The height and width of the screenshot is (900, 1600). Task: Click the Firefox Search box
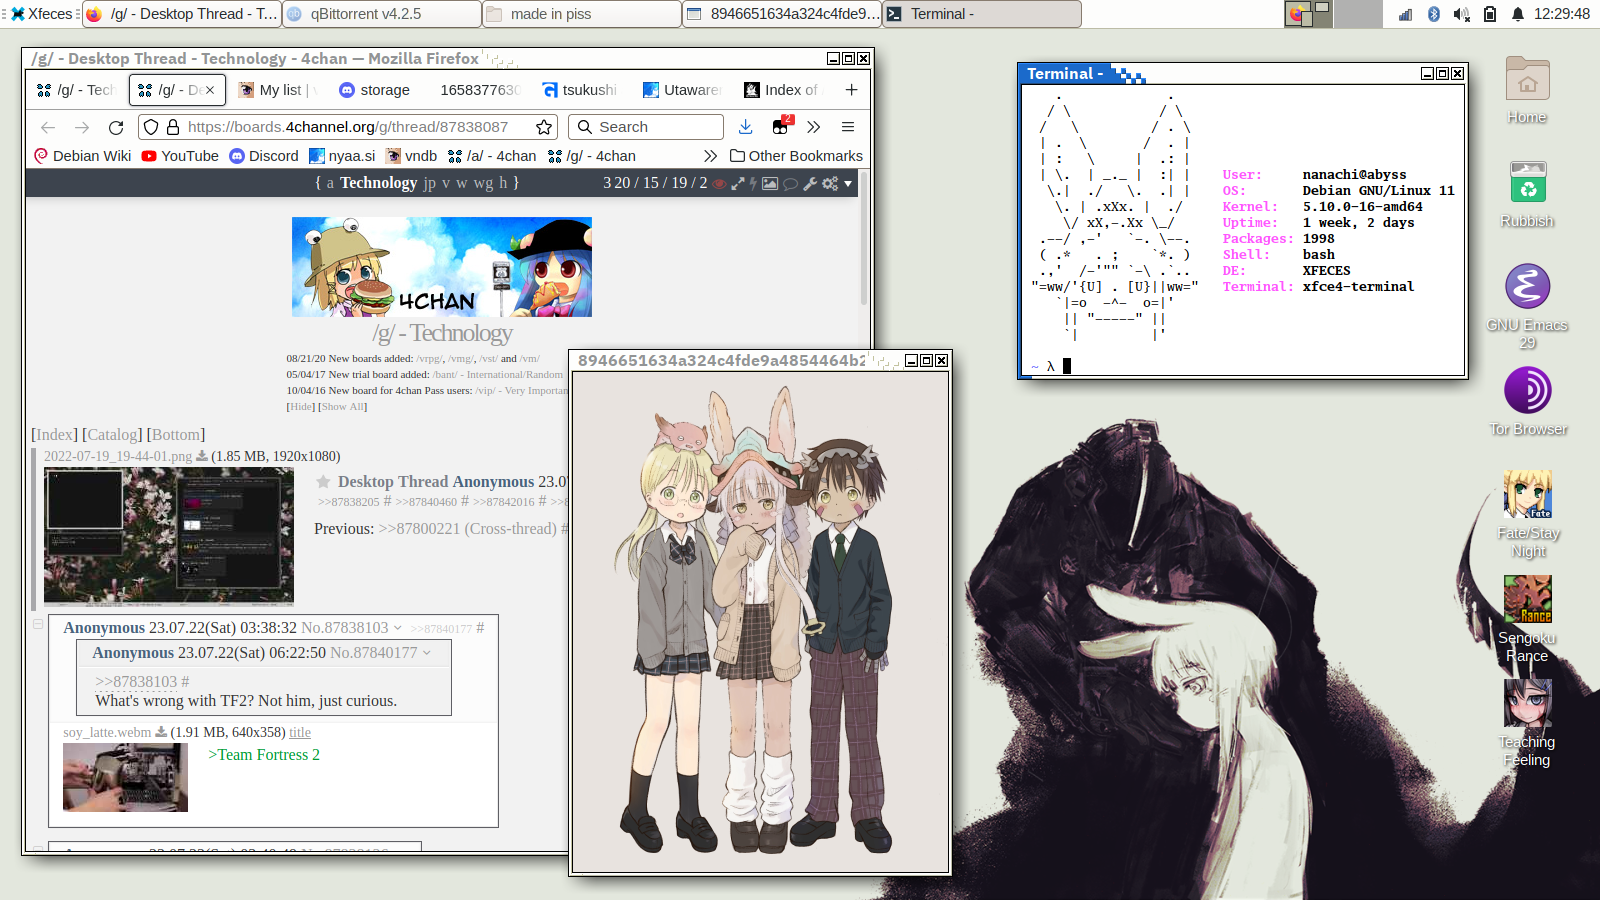pyautogui.click(x=646, y=127)
